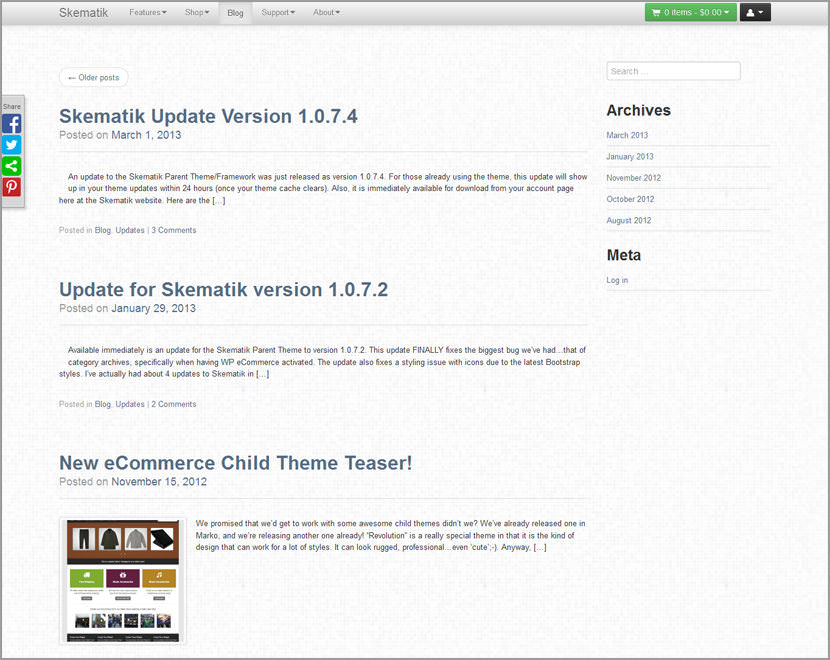This screenshot has height=660, width=830.
Task: Open Updates category under the 1.0.7.4 post
Action: click(x=130, y=230)
